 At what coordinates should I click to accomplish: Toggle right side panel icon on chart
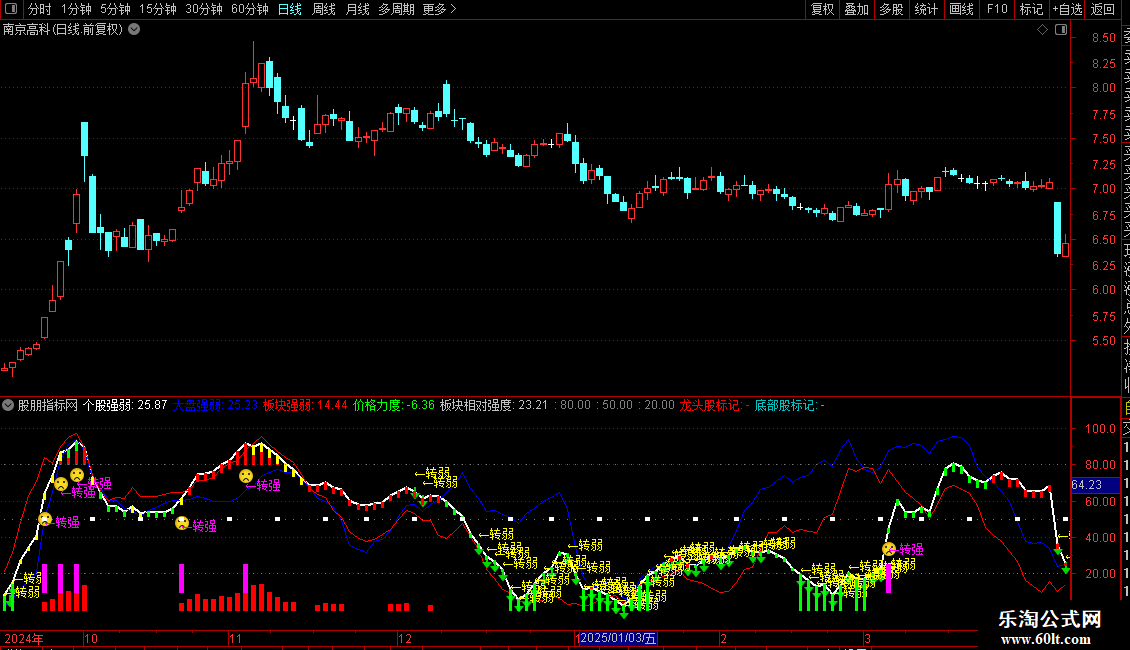click(1061, 30)
